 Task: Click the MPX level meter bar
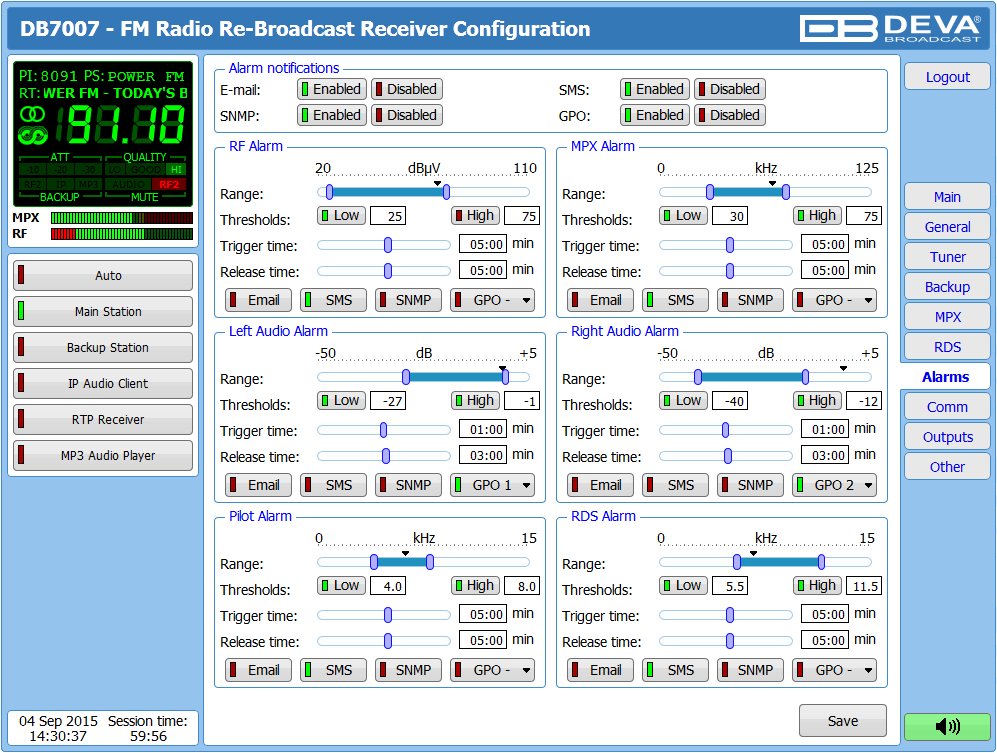click(x=121, y=217)
